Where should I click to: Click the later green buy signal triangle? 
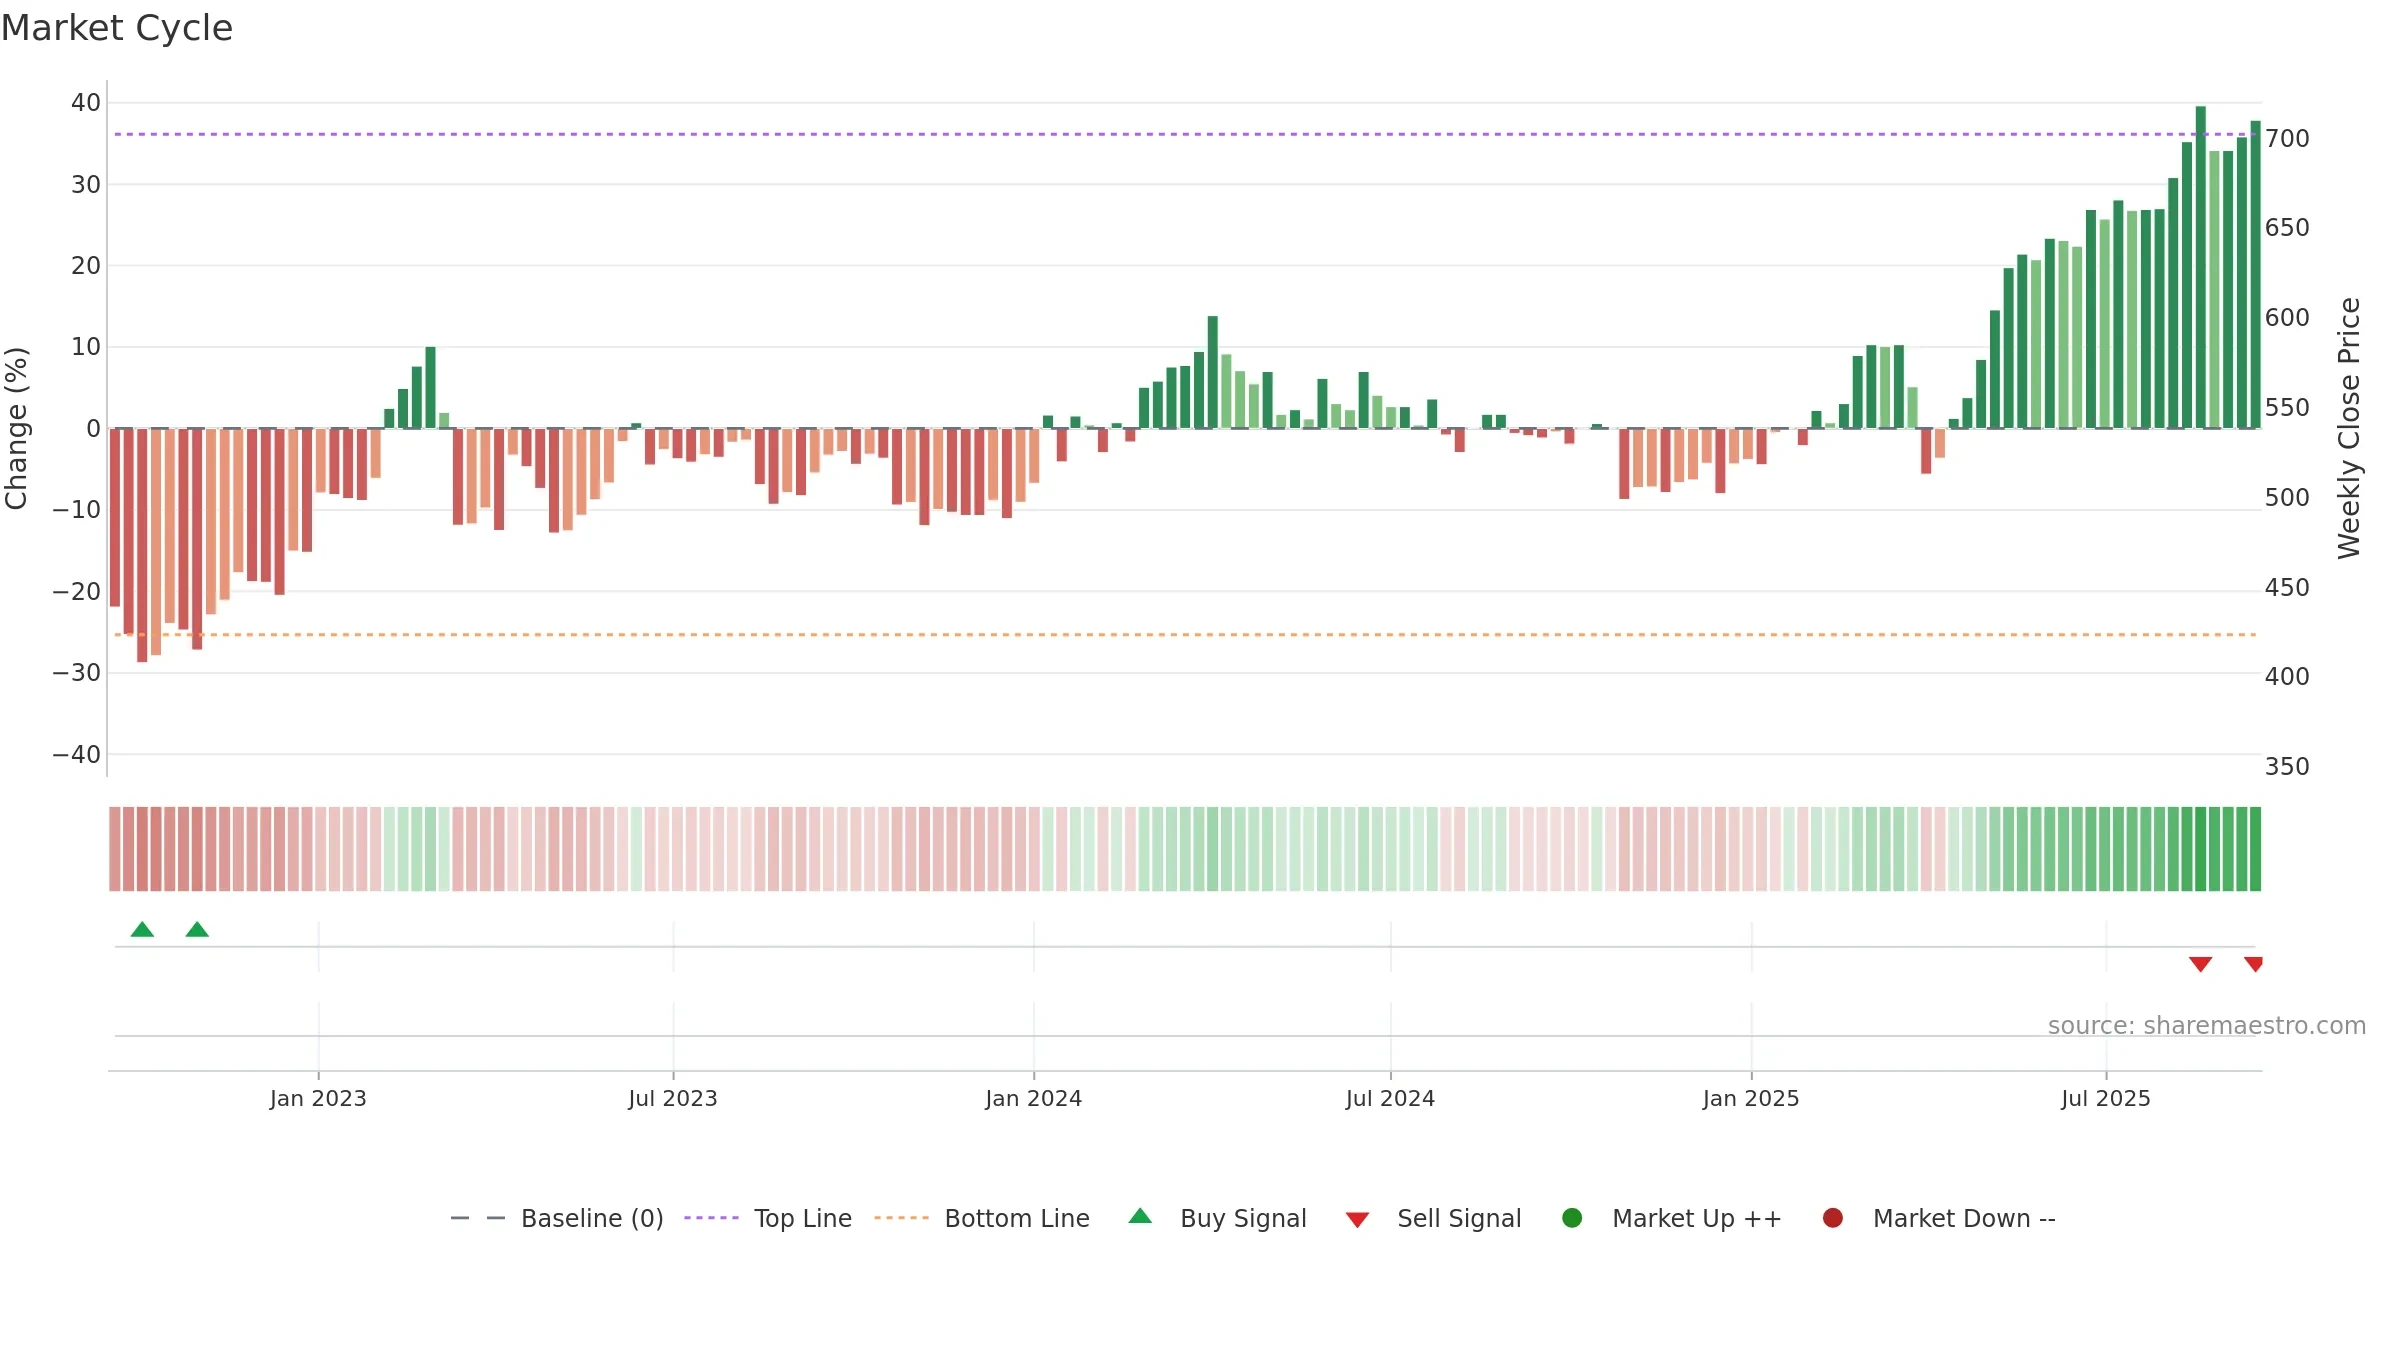(197, 929)
